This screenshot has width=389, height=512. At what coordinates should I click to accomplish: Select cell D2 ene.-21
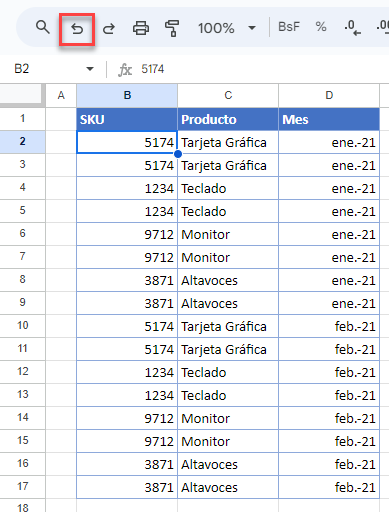point(329,142)
